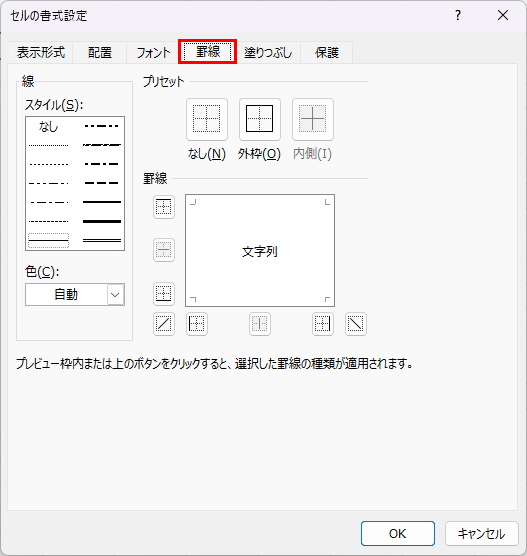
Task: Click the 文字列 border preview box
Action: tap(260, 250)
